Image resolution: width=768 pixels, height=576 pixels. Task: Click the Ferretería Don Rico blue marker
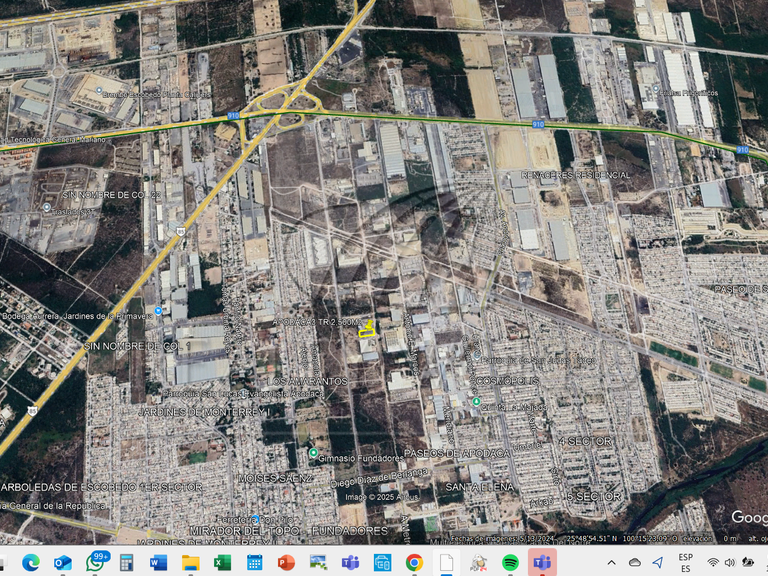(x=256, y=519)
